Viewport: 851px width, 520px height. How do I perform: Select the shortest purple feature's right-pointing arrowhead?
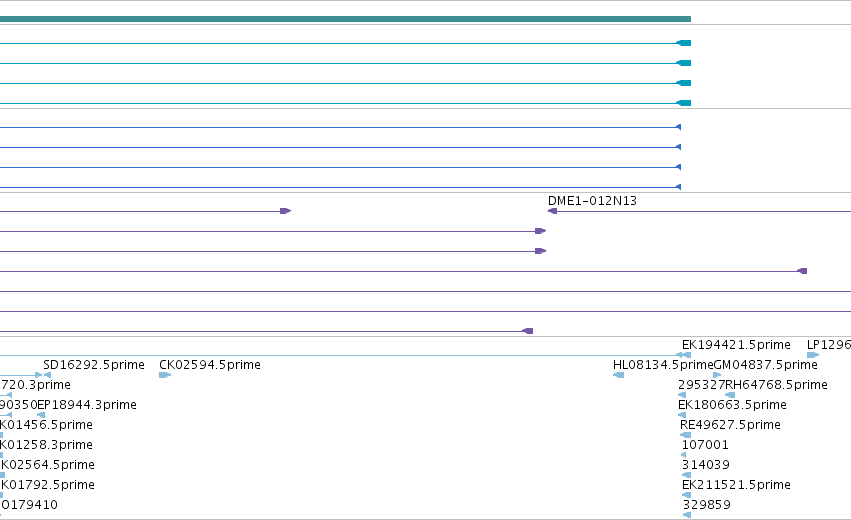click(285, 211)
